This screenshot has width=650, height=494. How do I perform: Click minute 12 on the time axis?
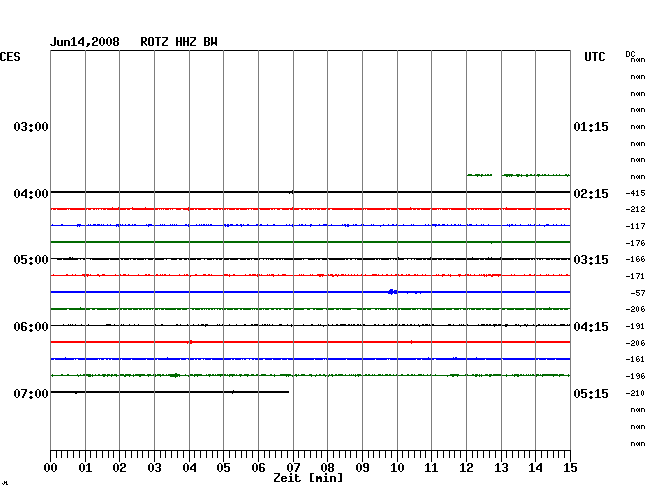pyautogui.click(x=466, y=468)
